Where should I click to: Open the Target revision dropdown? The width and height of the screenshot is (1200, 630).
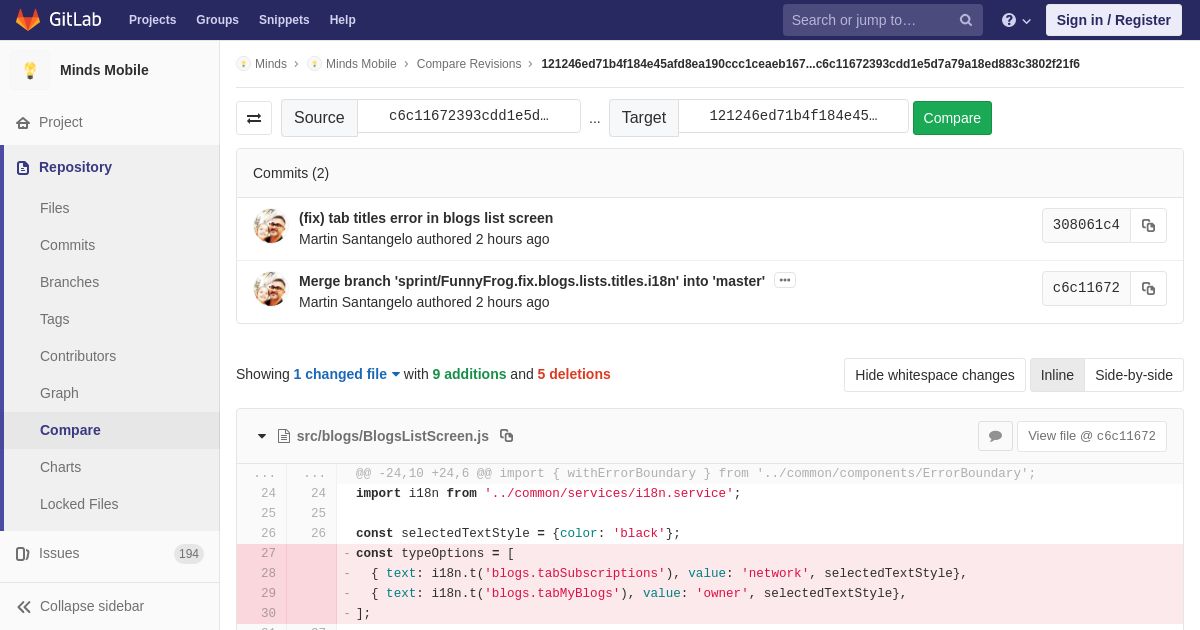click(793, 116)
